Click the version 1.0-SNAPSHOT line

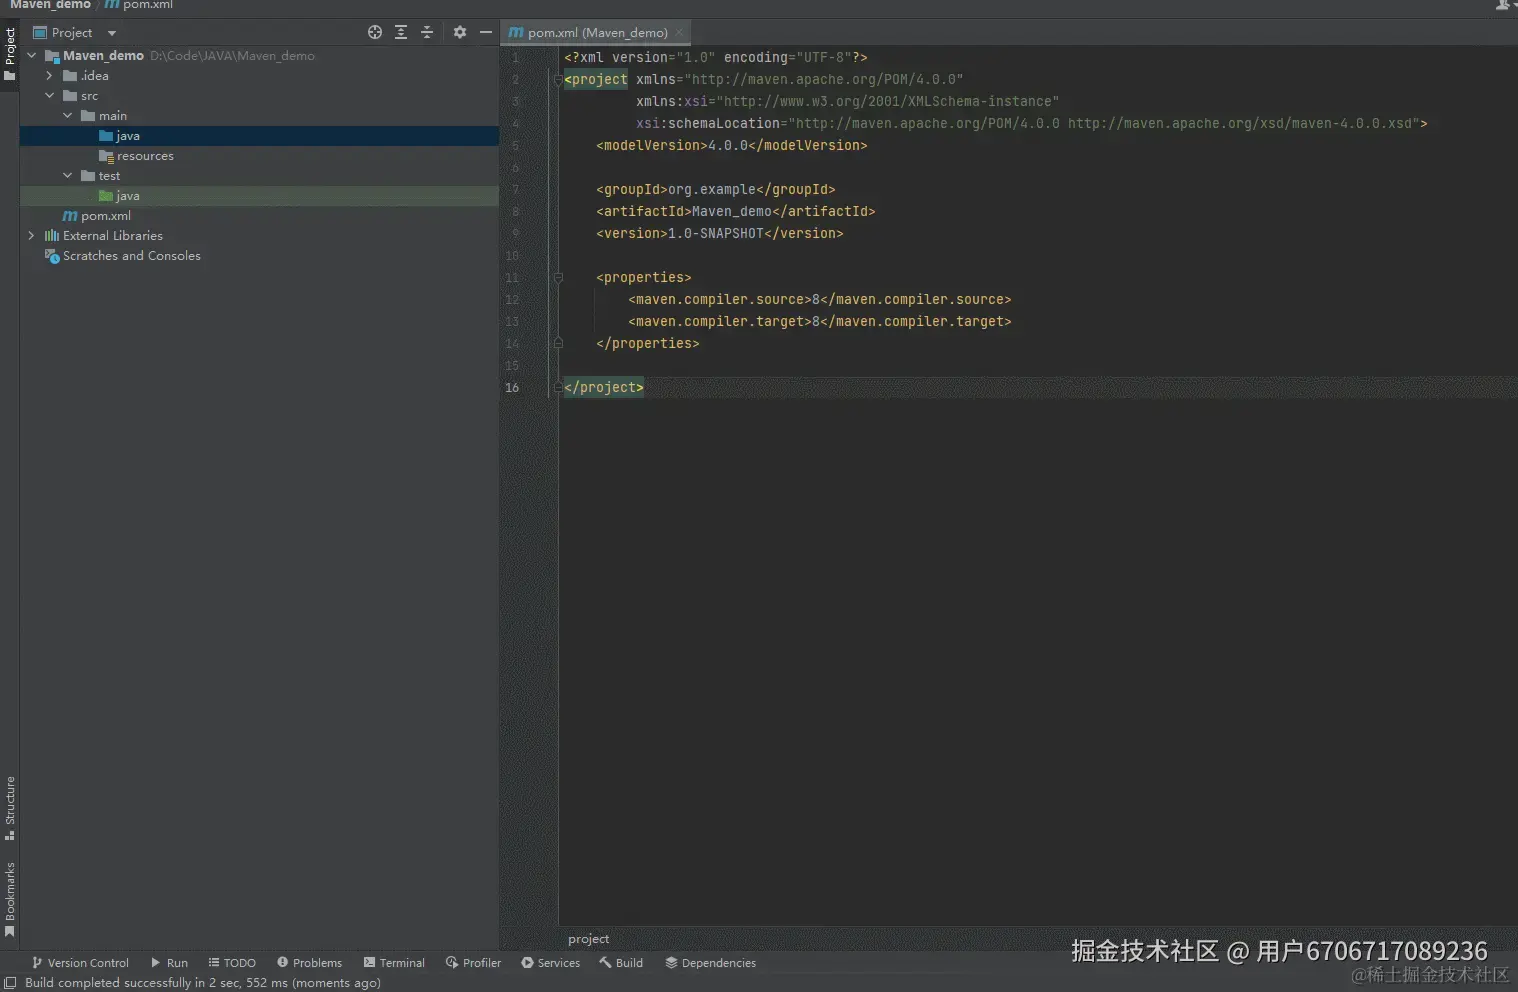(x=719, y=234)
